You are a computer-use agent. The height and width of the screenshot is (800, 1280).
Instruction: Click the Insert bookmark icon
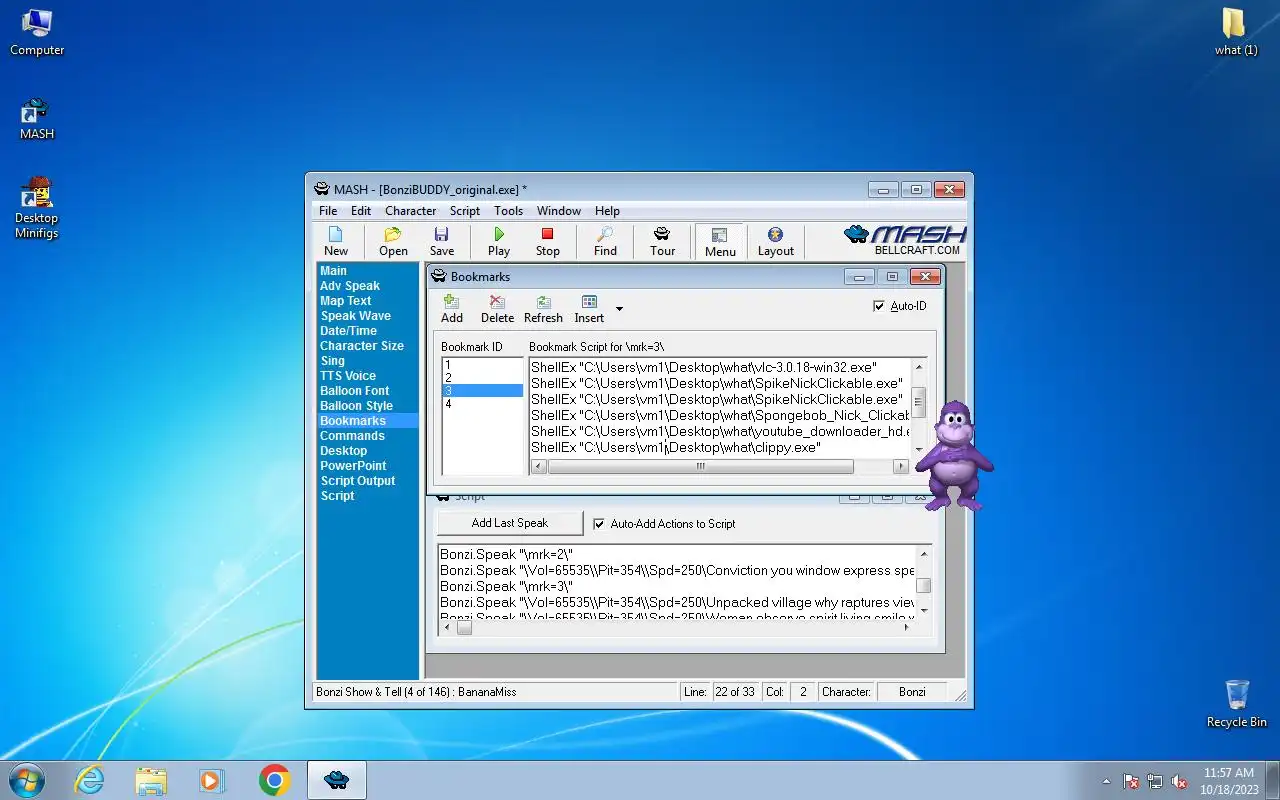click(589, 309)
